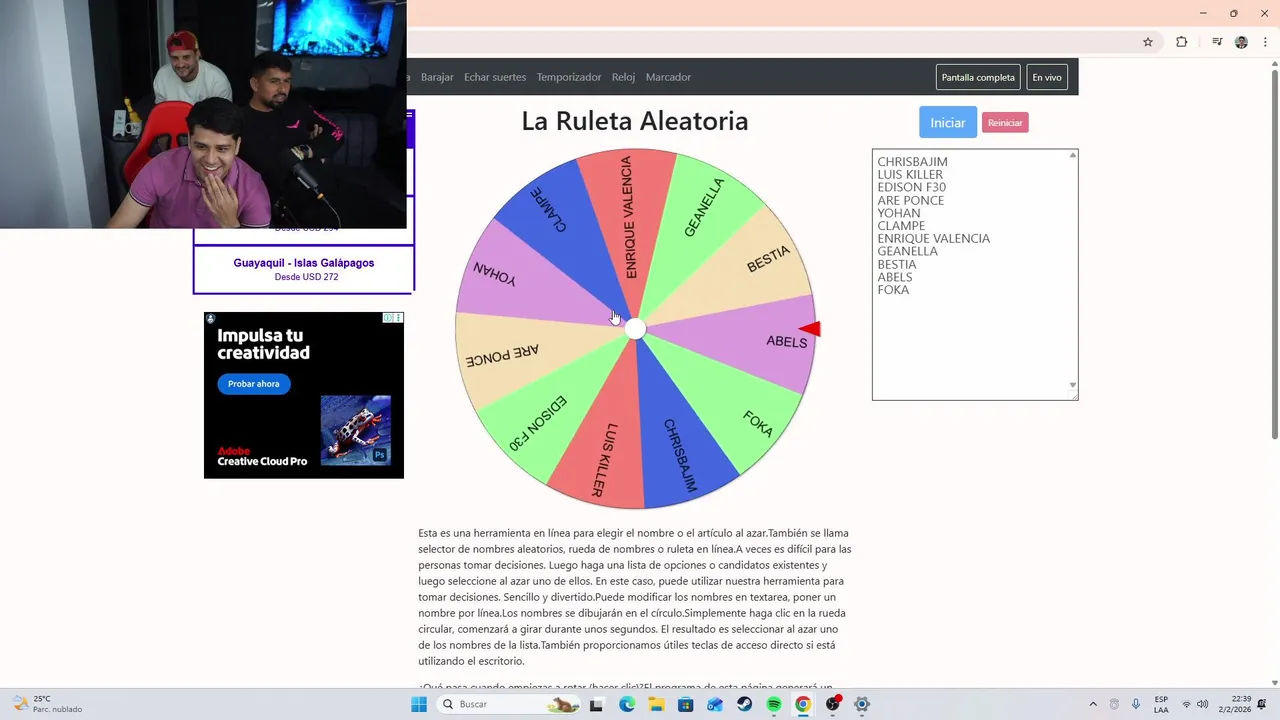Image resolution: width=1280 pixels, height=720 pixels.
Task: Open the Chrome three-dot menu
Action: [1265, 42]
